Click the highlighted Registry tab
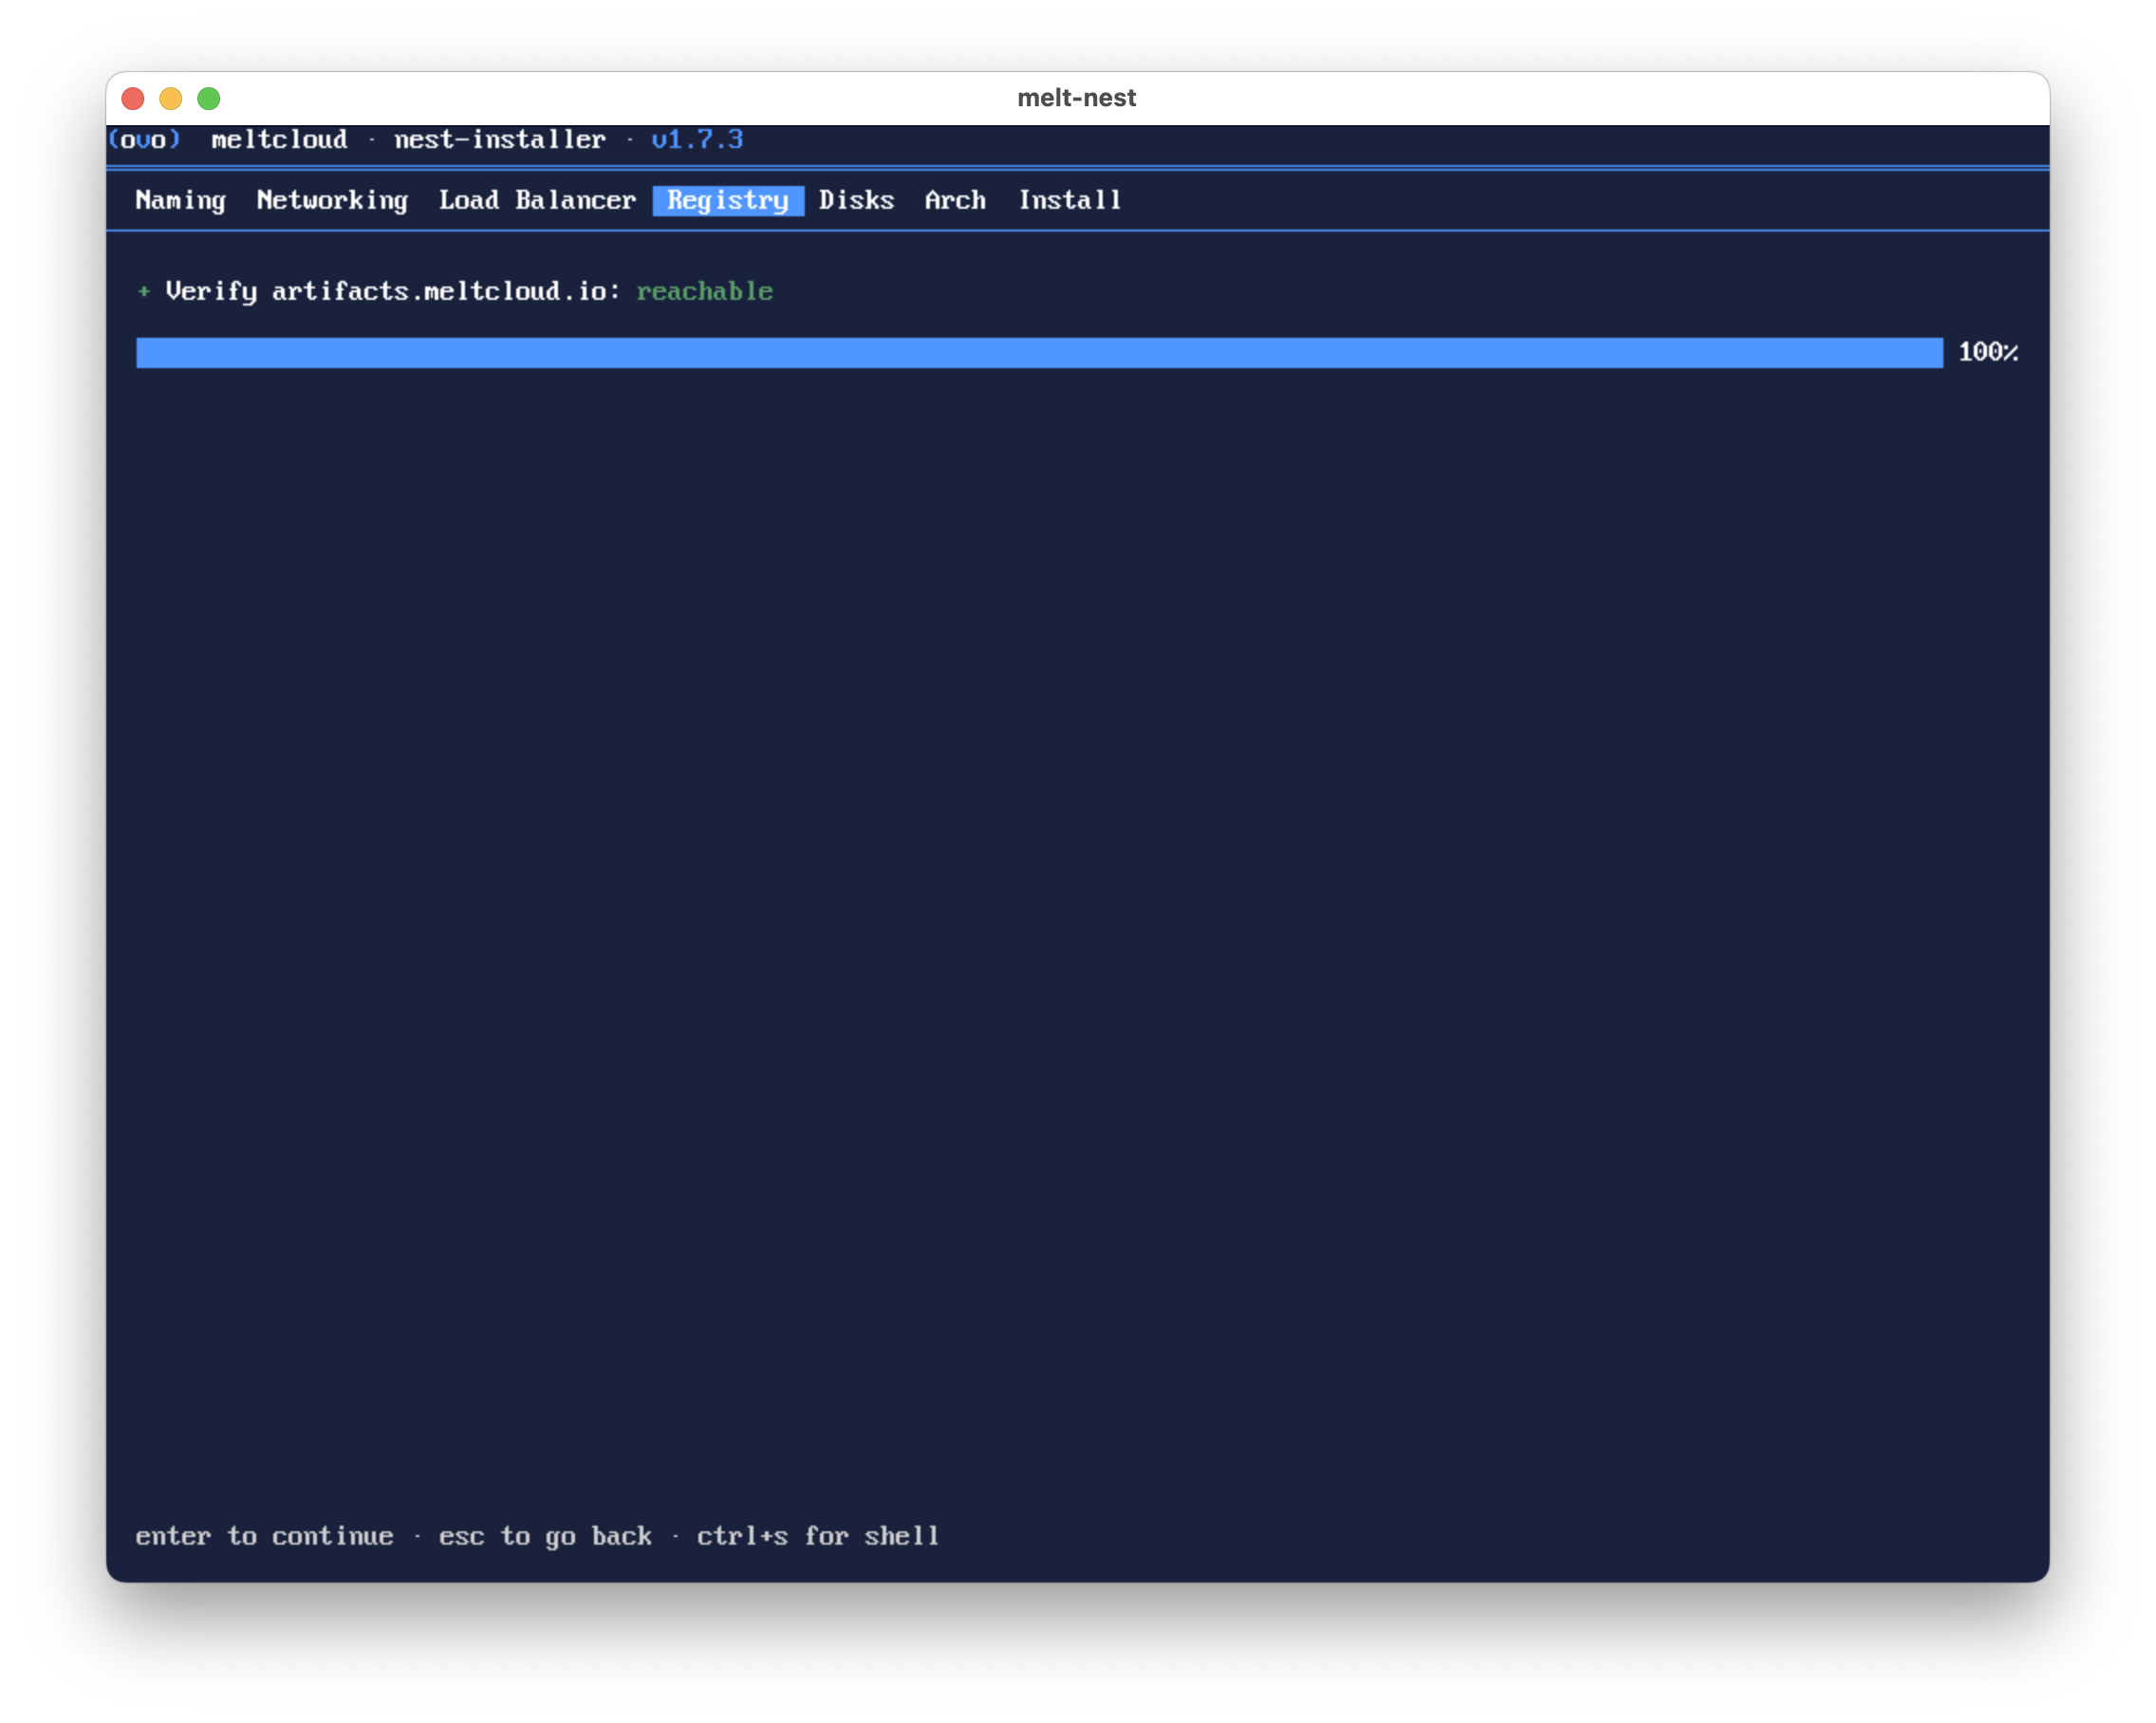 728,201
